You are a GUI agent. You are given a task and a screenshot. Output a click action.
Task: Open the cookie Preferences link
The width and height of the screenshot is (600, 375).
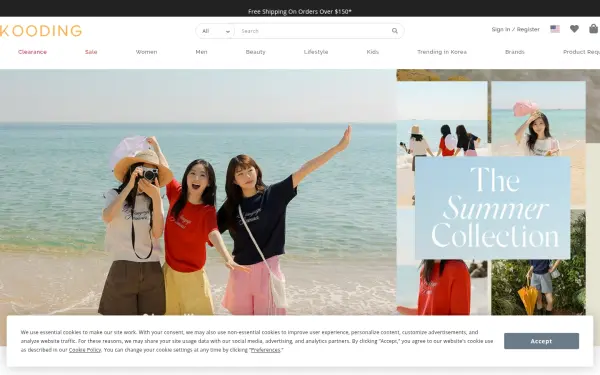pyautogui.click(x=265, y=350)
